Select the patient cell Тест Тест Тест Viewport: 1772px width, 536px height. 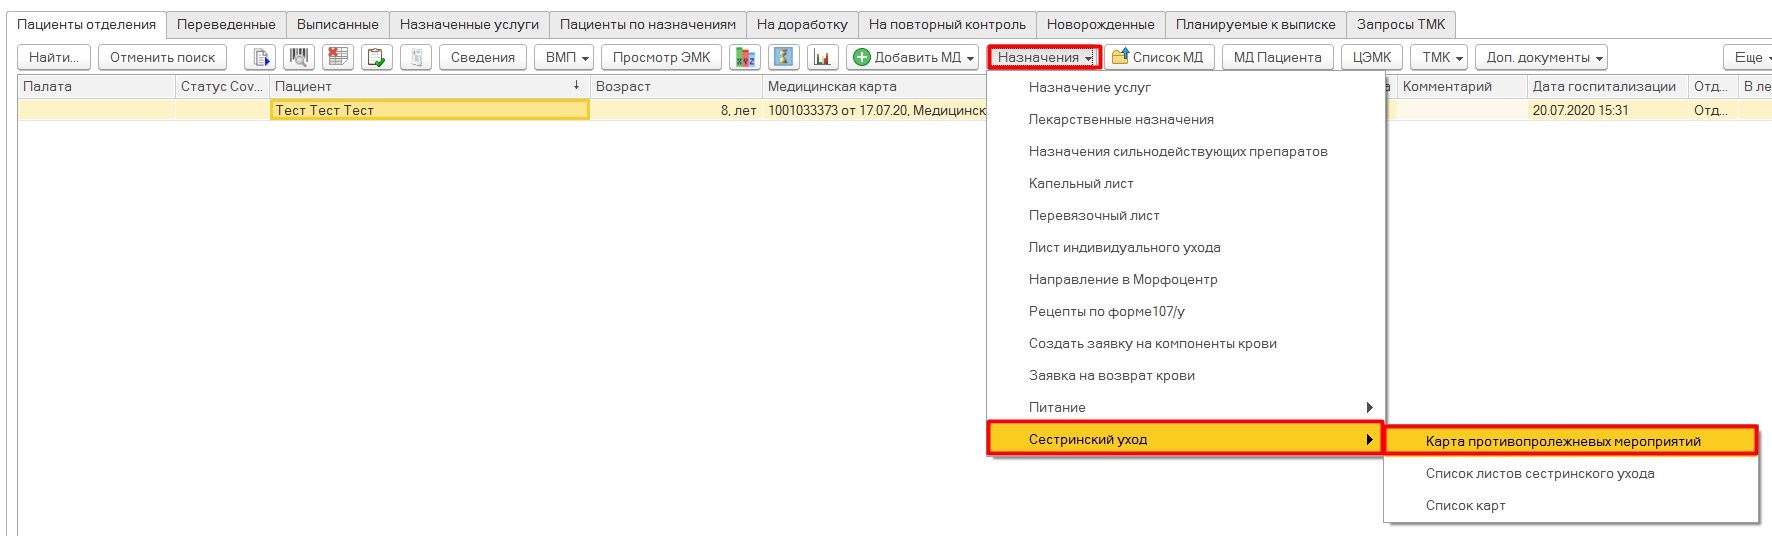click(x=430, y=110)
